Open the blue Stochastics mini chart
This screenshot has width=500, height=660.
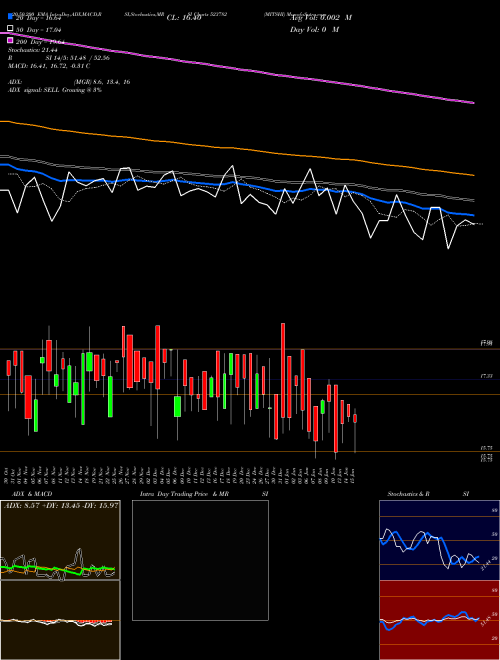[439, 540]
